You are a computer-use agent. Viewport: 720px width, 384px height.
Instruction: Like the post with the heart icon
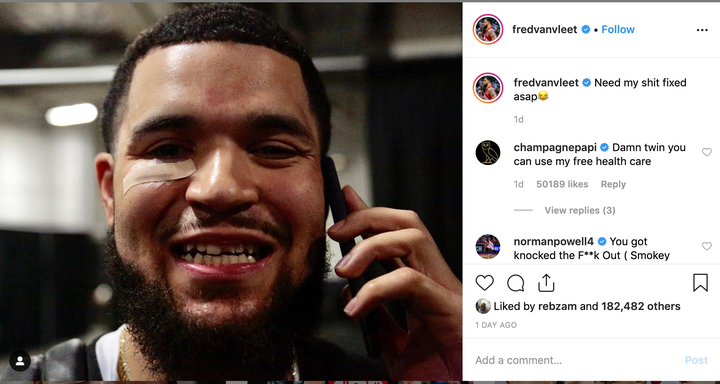pyautogui.click(x=484, y=283)
